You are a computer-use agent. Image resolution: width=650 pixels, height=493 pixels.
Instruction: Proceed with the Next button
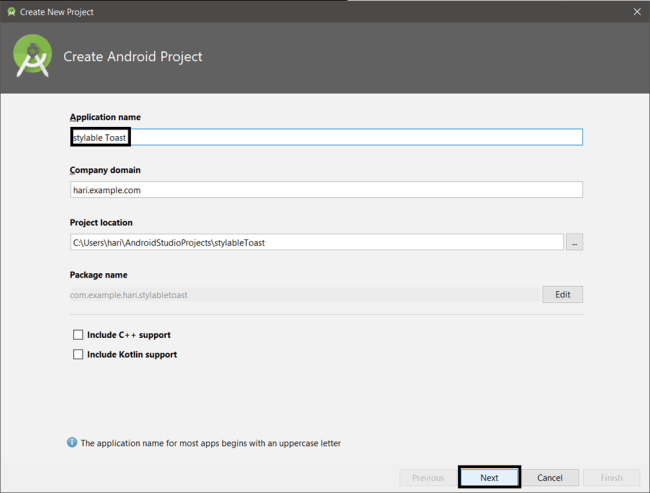(489, 478)
